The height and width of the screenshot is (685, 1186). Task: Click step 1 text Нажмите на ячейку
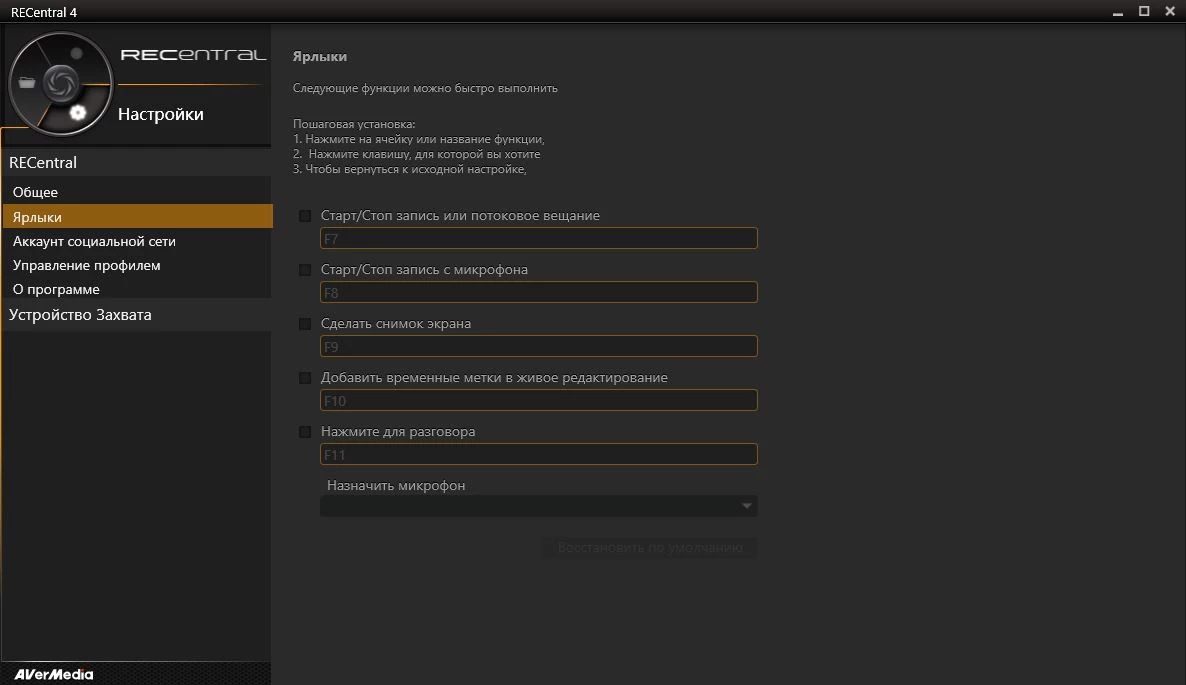point(418,139)
